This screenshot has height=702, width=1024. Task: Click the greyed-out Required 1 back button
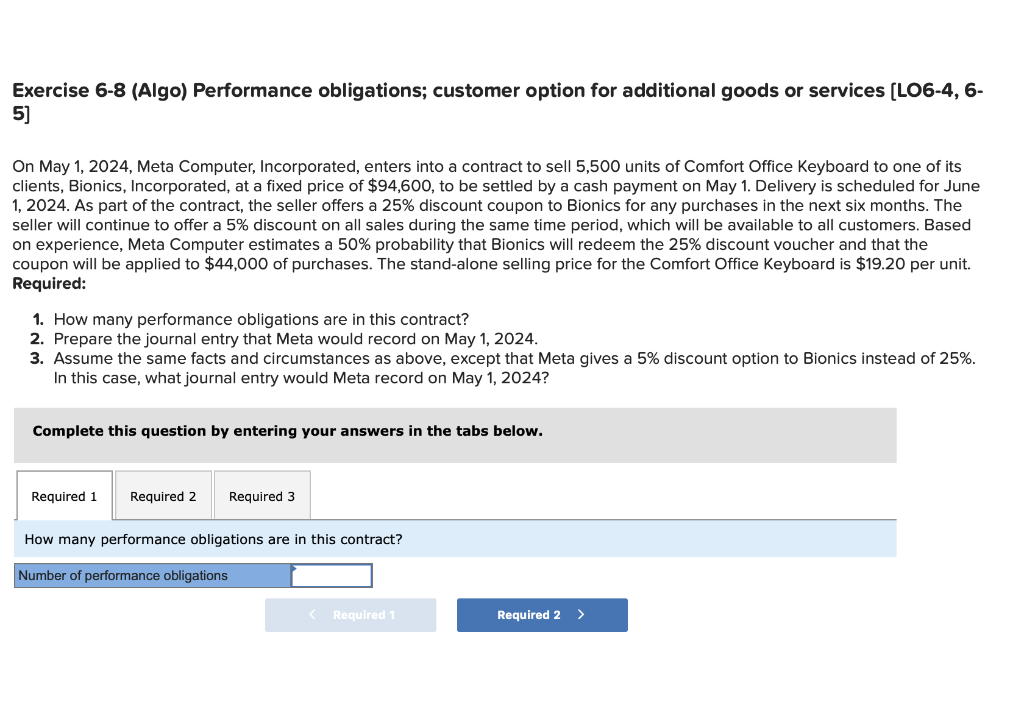350,615
